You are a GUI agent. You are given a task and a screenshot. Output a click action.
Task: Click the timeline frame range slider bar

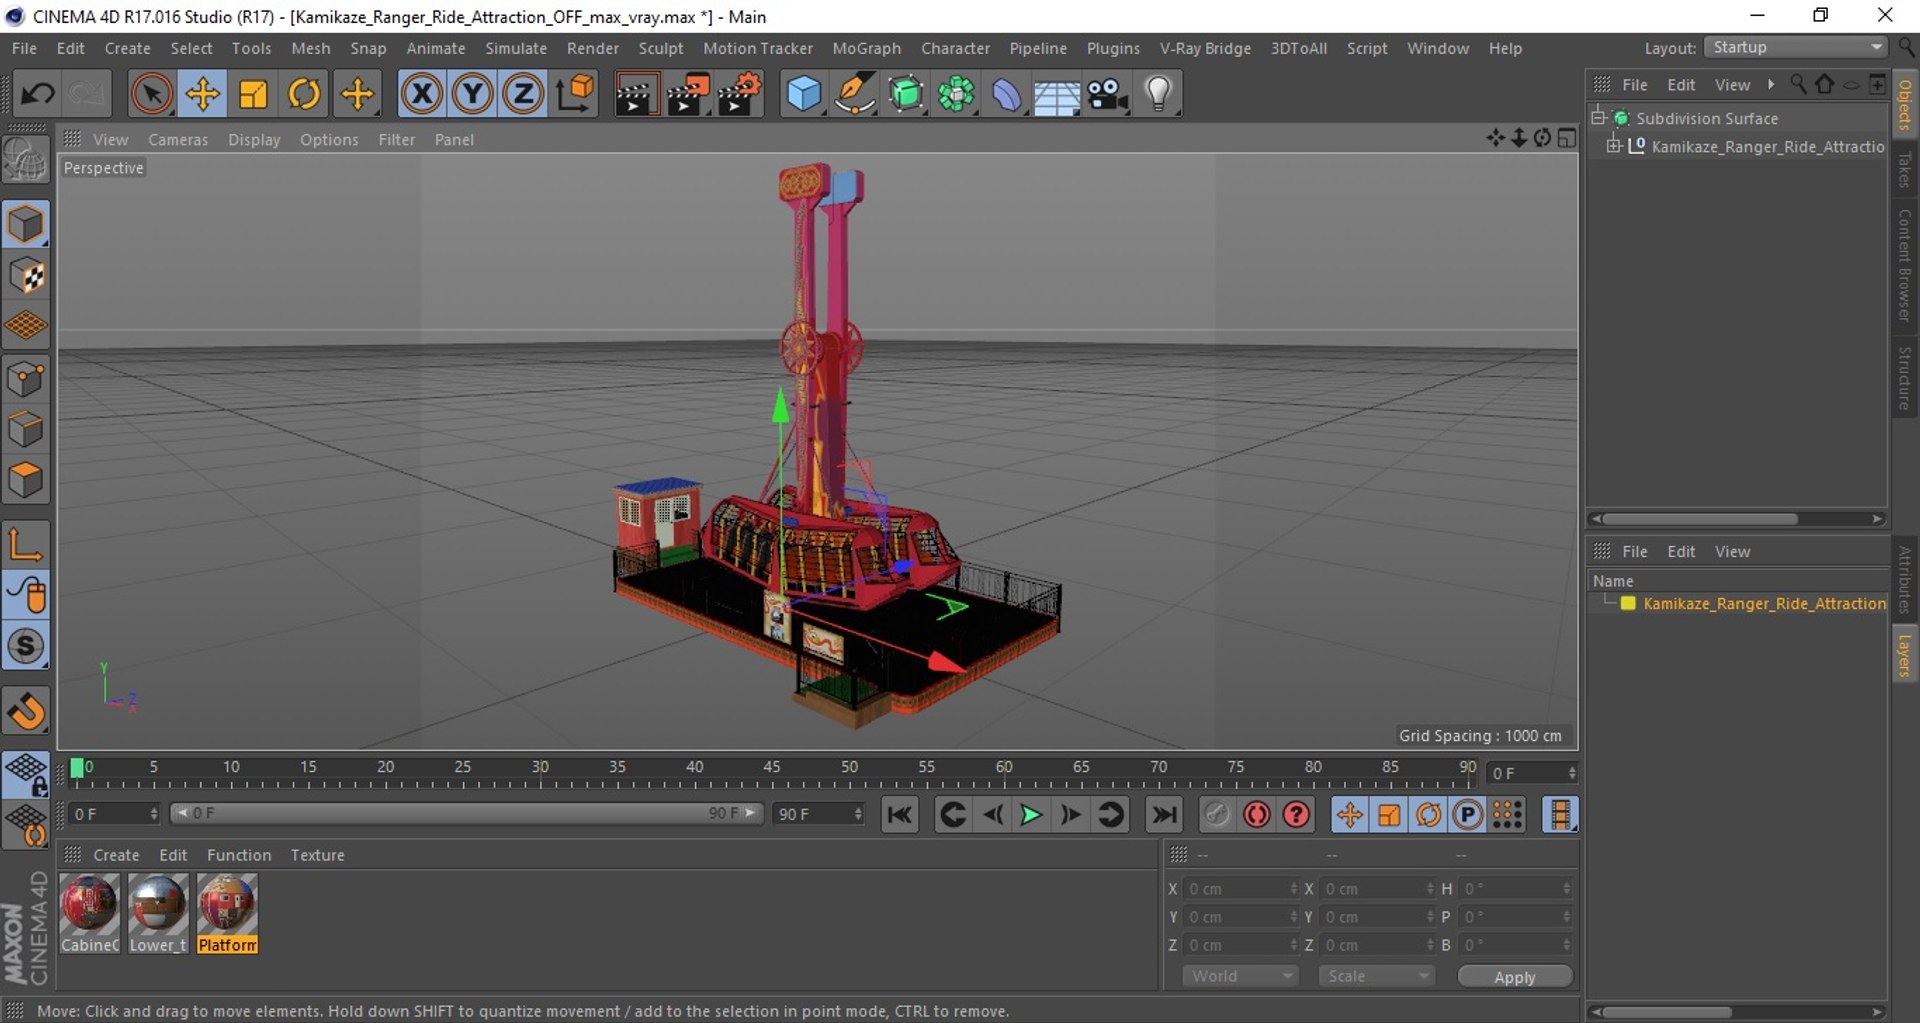pos(466,813)
